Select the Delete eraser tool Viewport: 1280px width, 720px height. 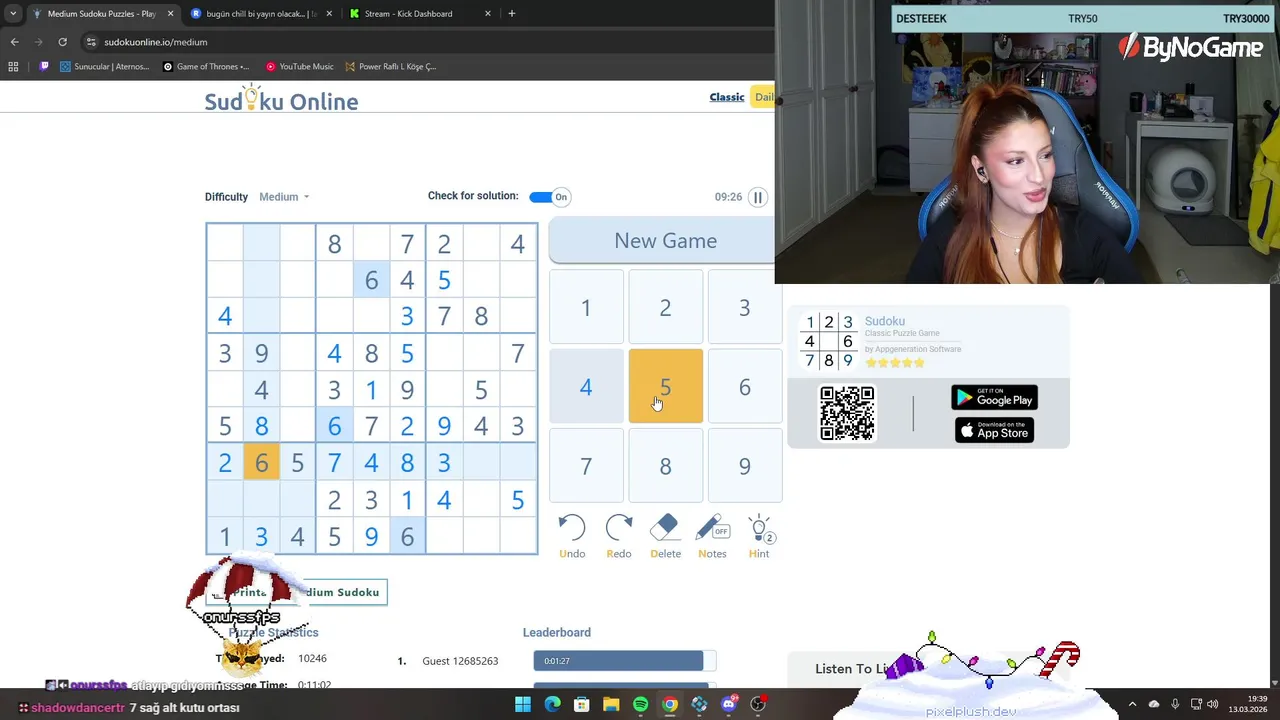click(x=665, y=527)
